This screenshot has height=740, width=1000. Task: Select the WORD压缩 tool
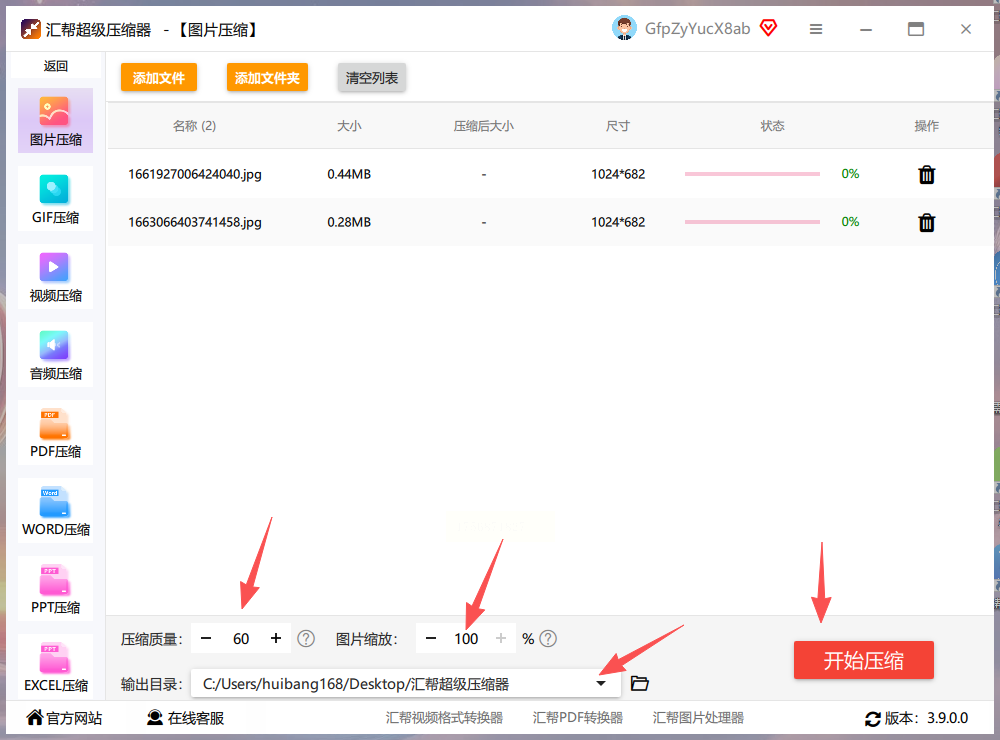55,510
